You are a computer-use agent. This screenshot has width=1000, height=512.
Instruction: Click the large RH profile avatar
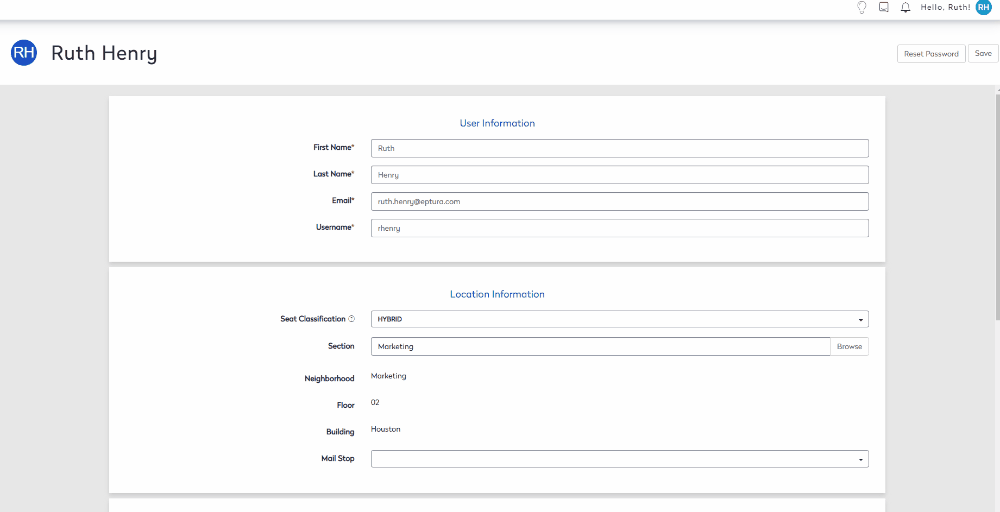(x=23, y=54)
